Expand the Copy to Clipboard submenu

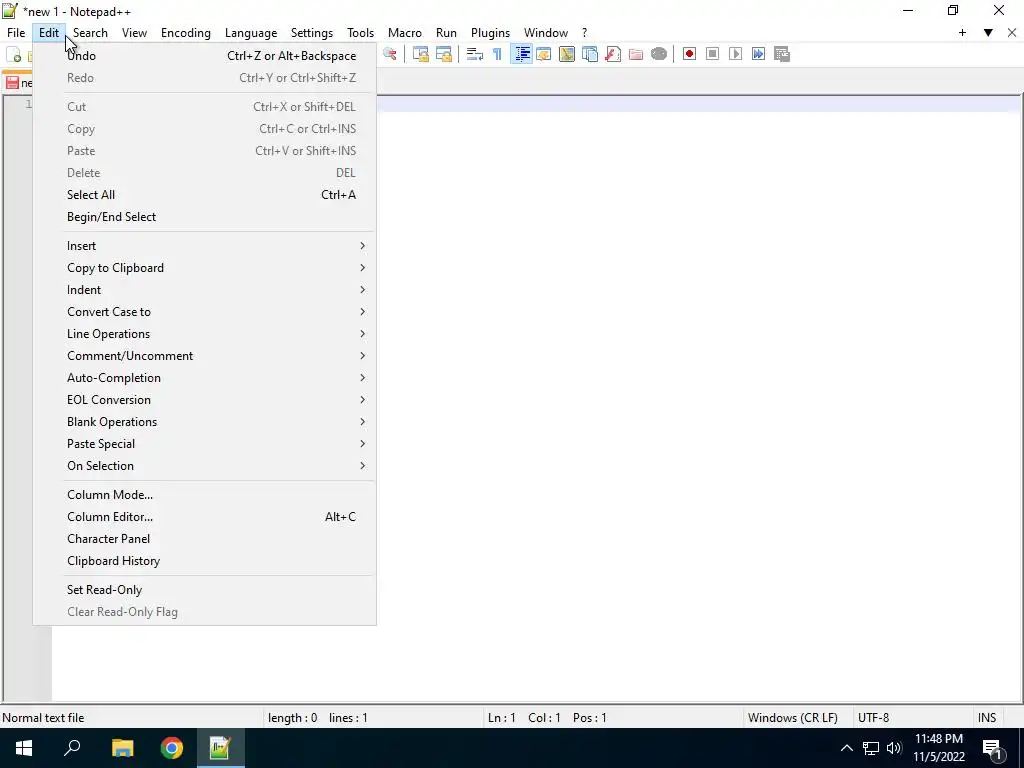[x=204, y=268]
